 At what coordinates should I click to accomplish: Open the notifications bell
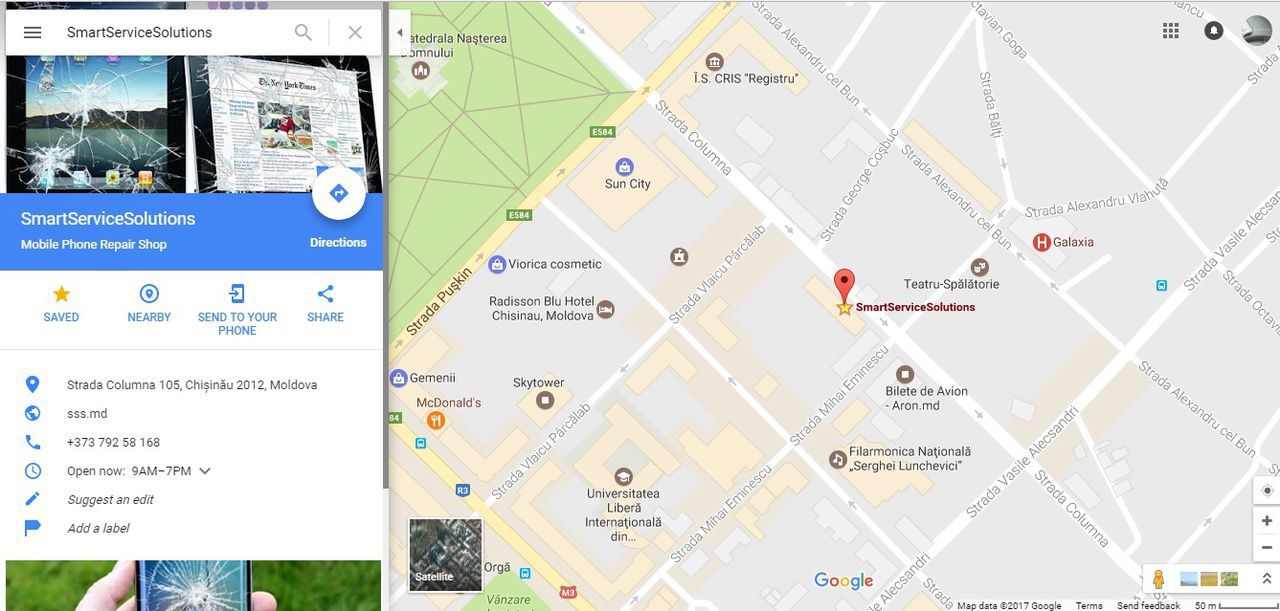(x=1213, y=31)
